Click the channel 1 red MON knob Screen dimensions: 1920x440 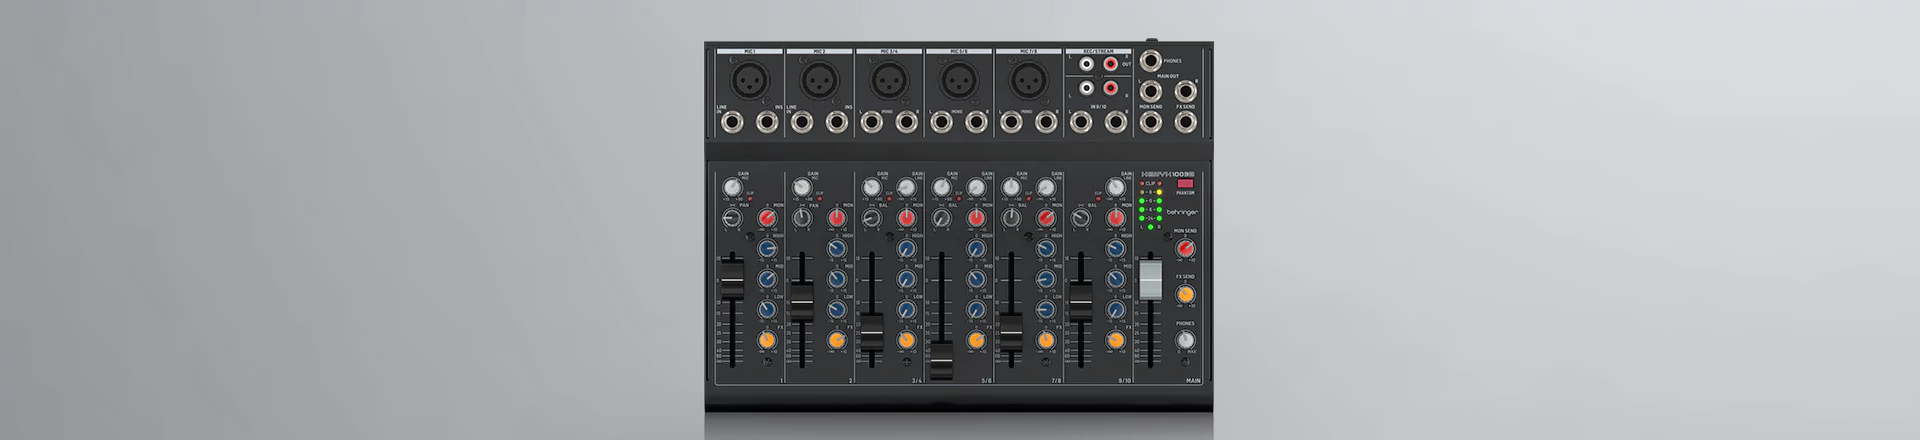click(x=767, y=218)
